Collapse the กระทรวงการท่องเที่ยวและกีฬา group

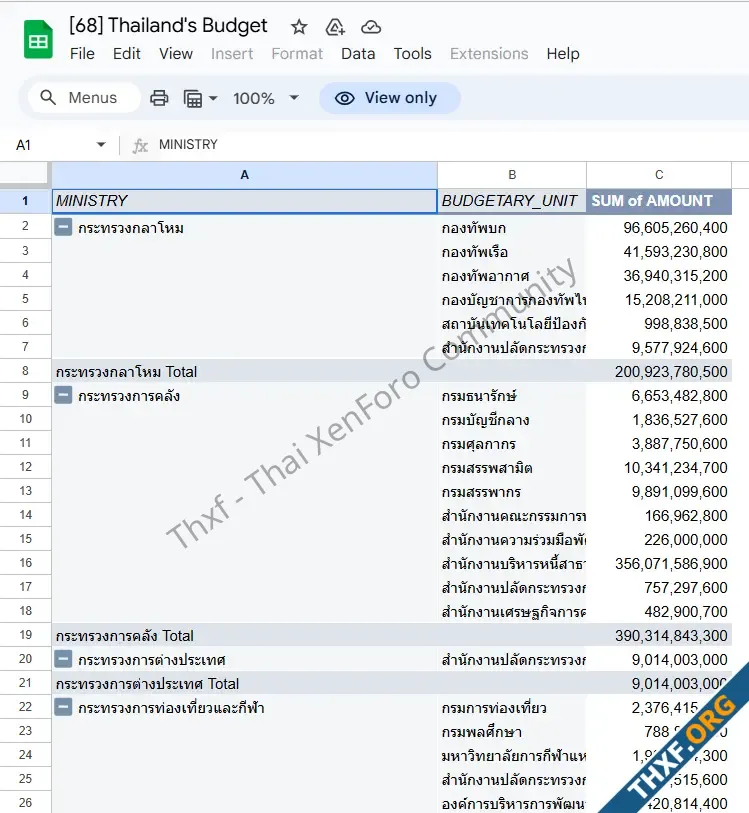tap(63, 707)
